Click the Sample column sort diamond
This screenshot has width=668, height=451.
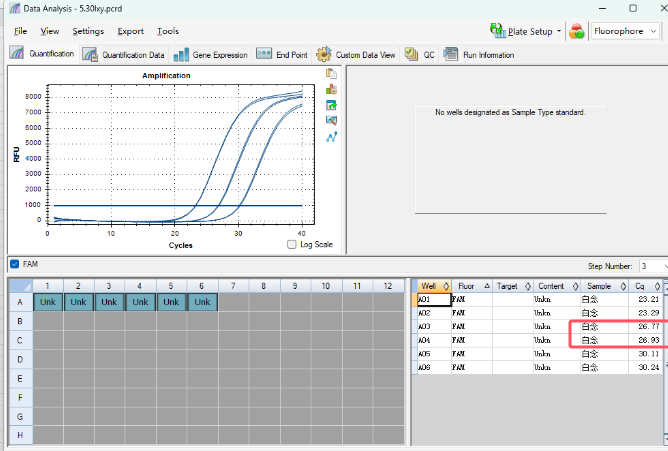coord(623,286)
